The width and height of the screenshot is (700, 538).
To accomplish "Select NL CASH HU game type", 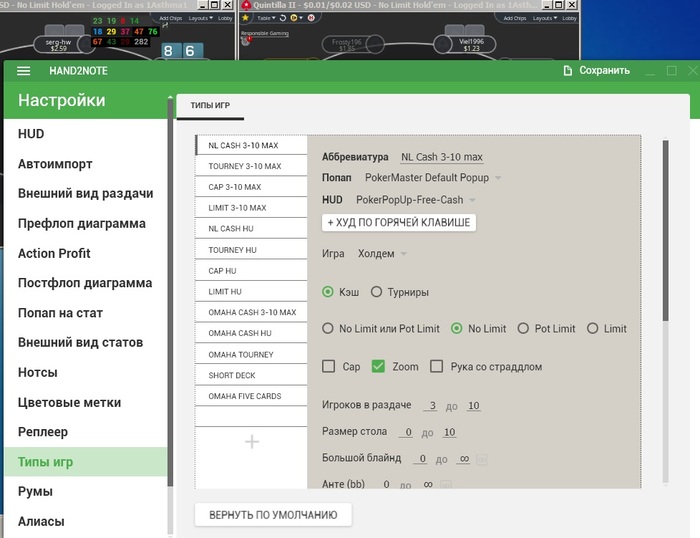I will tap(251, 229).
